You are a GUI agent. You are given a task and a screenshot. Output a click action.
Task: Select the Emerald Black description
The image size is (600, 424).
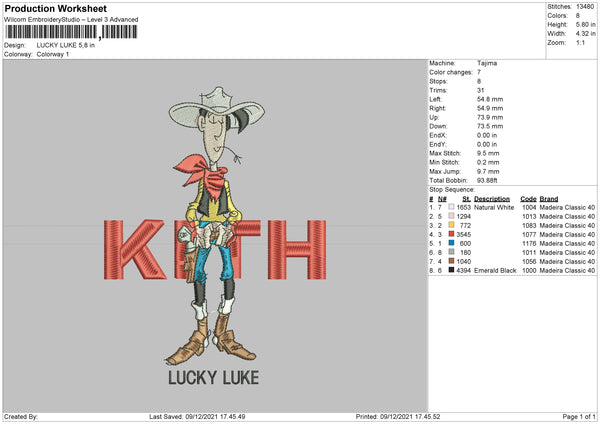(495, 271)
